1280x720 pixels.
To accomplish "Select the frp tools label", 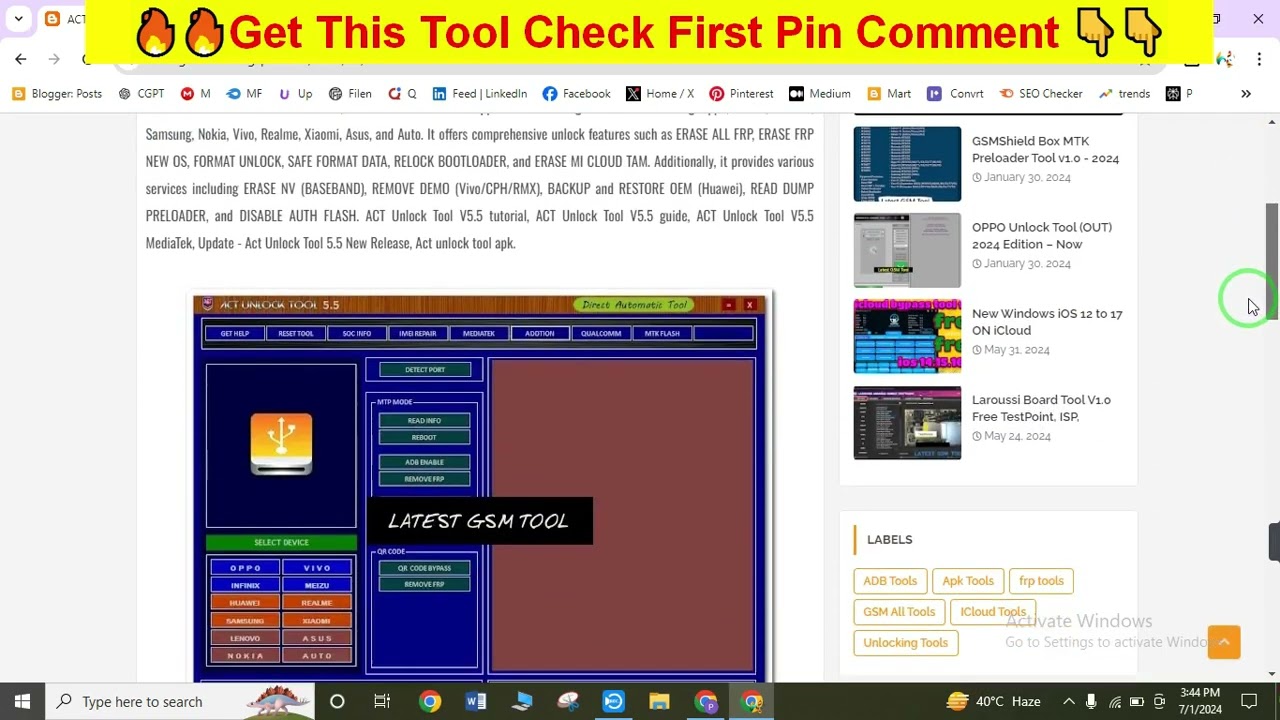I will [x=1041, y=581].
